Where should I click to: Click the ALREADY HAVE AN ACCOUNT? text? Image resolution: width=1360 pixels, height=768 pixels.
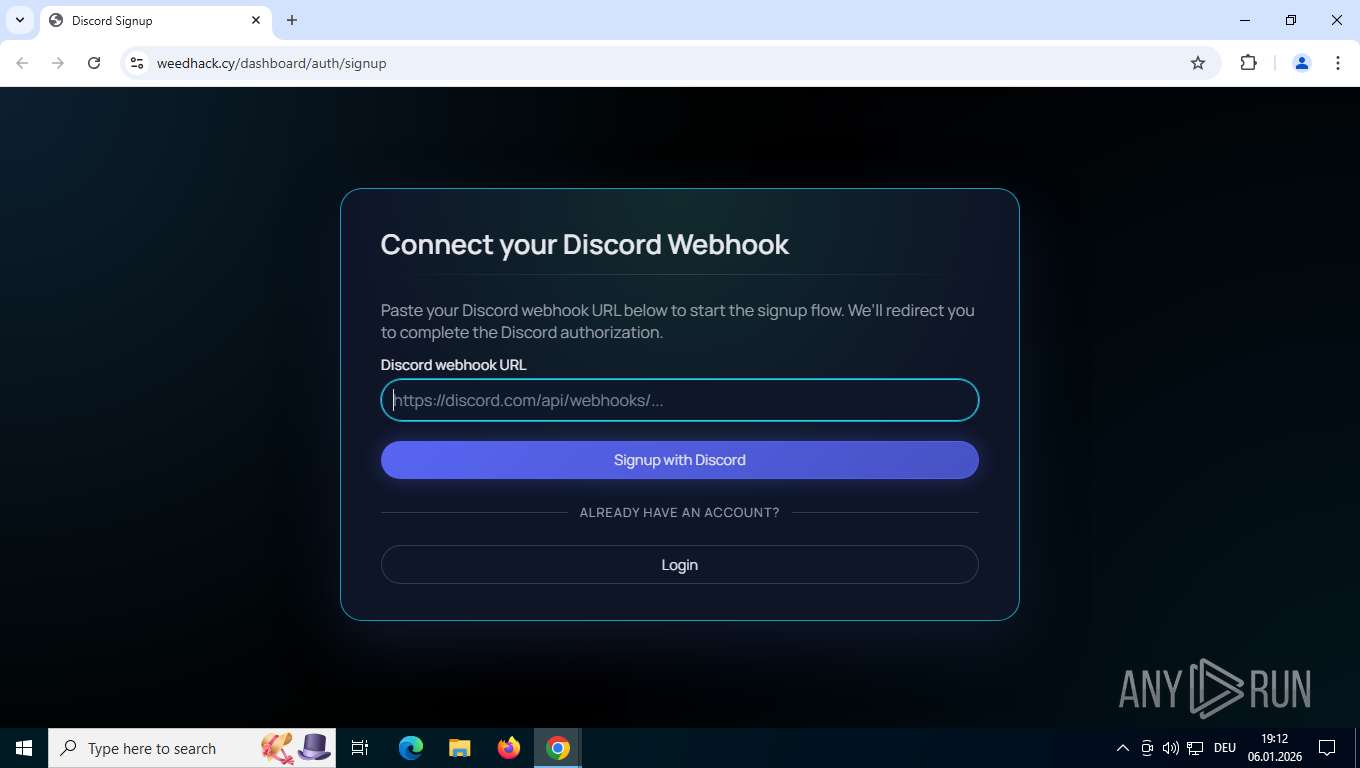pos(679,512)
